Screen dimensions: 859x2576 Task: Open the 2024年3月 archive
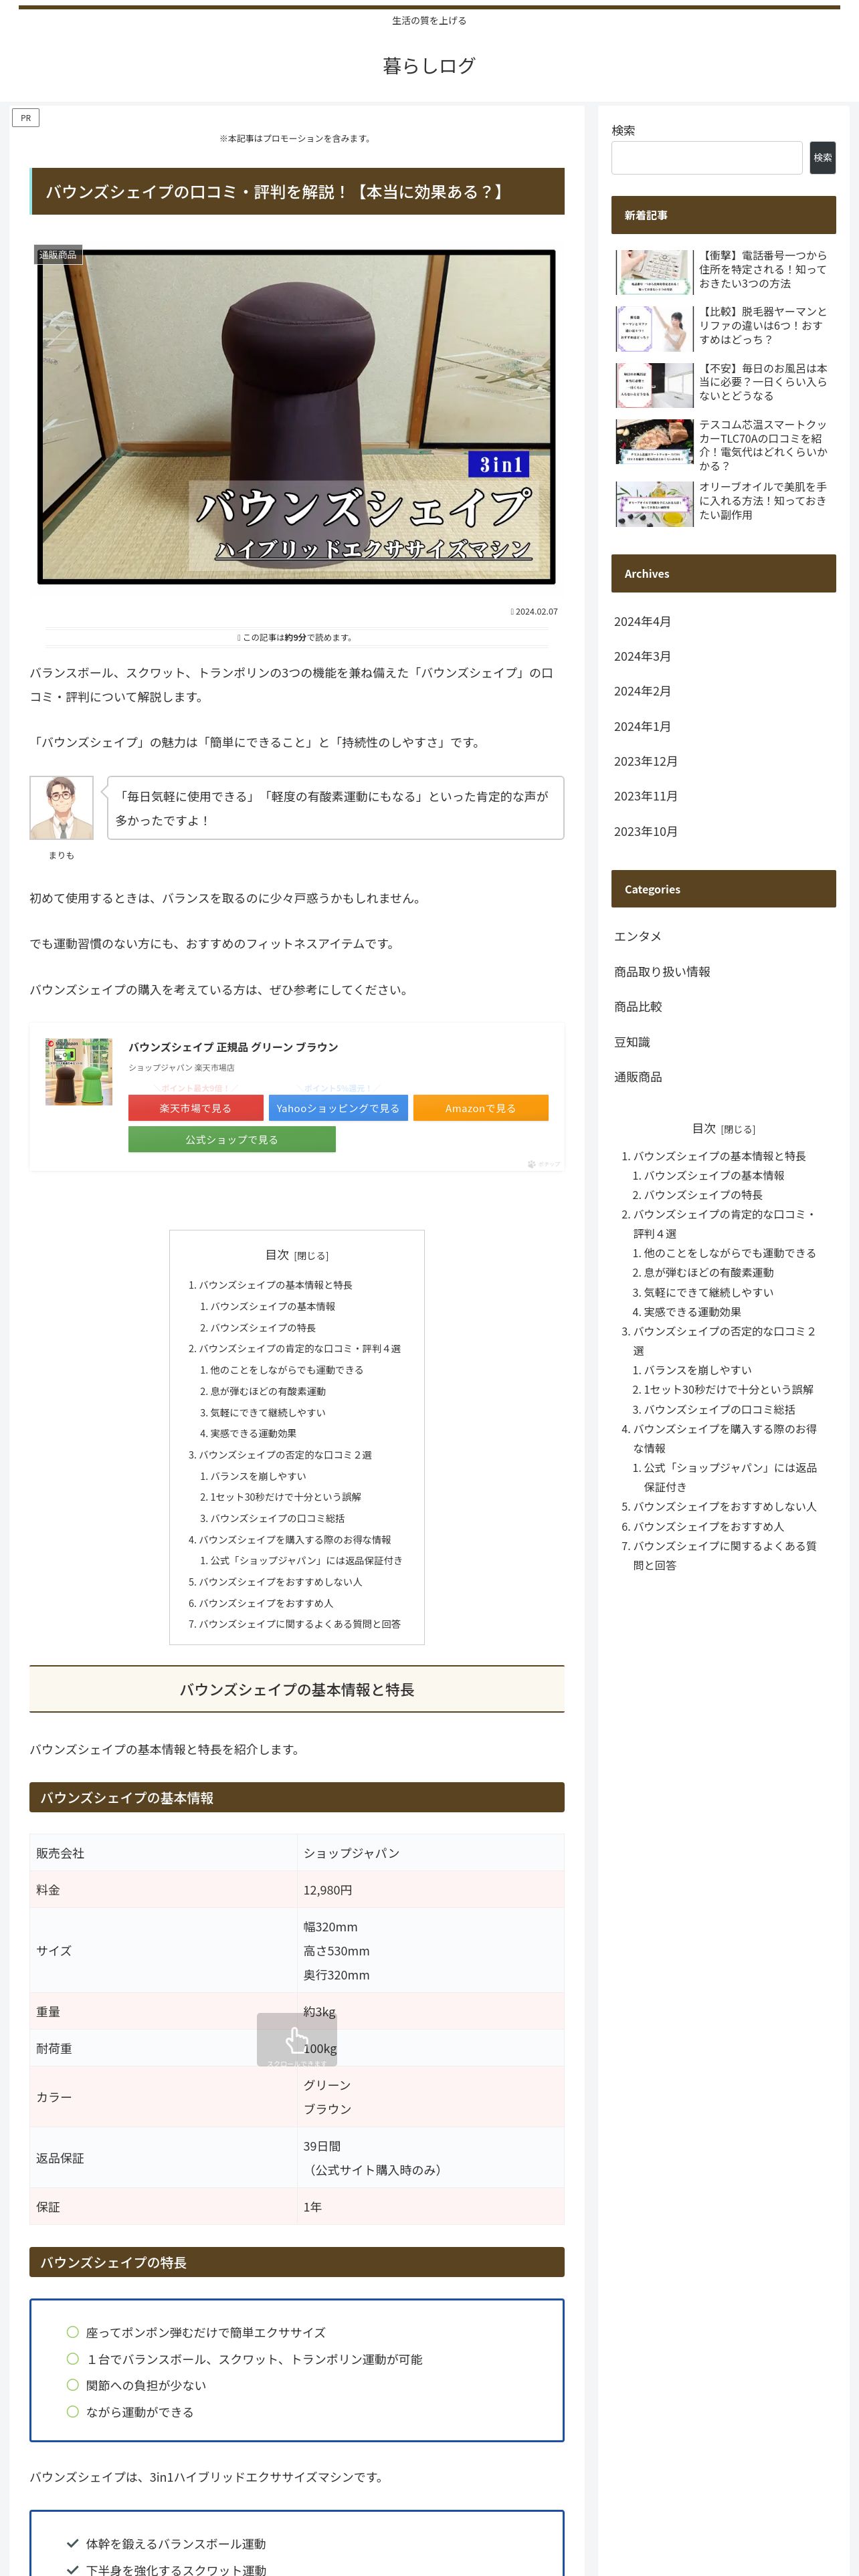tap(642, 657)
